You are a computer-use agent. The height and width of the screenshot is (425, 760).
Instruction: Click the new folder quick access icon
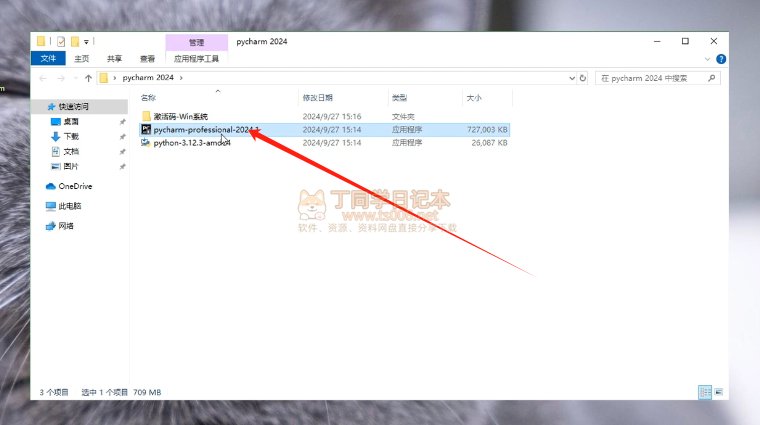[75, 42]
